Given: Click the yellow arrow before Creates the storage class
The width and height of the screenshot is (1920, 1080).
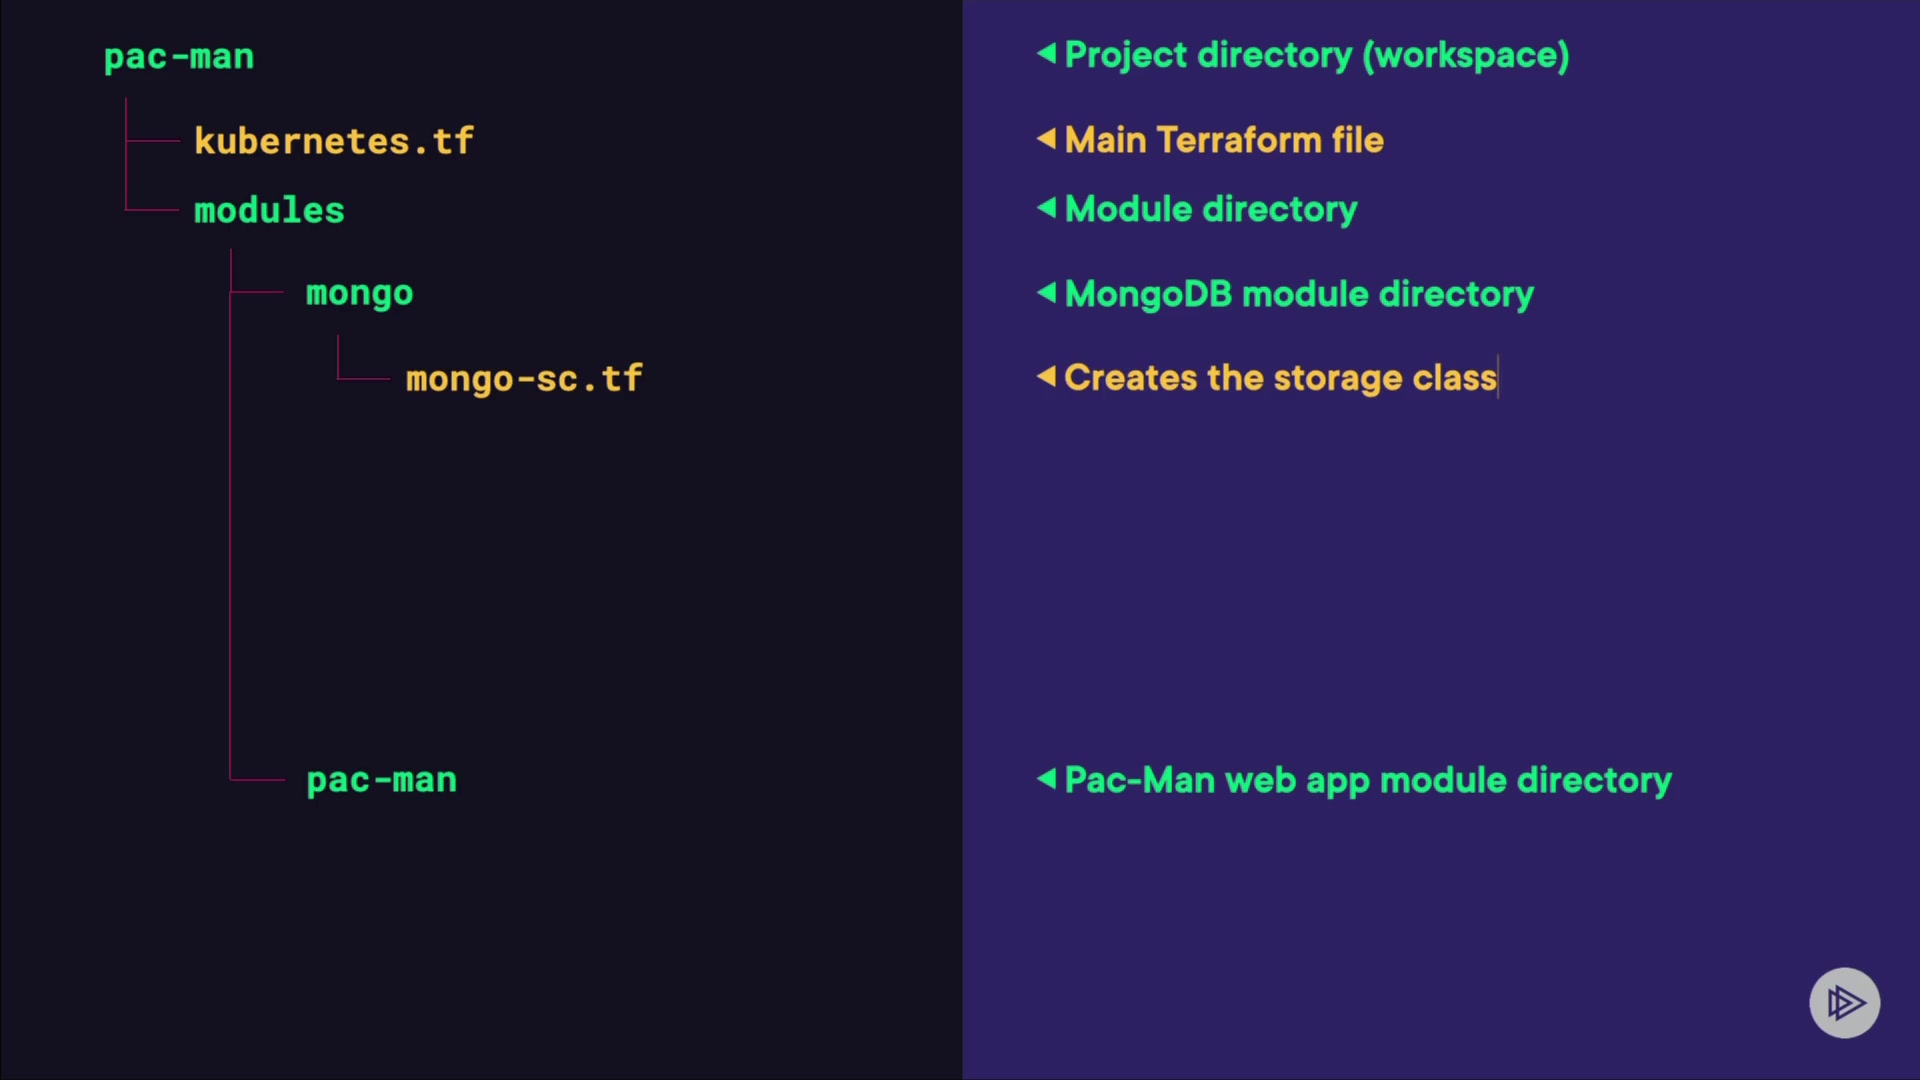Looking at the screenshot, I should click(x=1046, y=376).
